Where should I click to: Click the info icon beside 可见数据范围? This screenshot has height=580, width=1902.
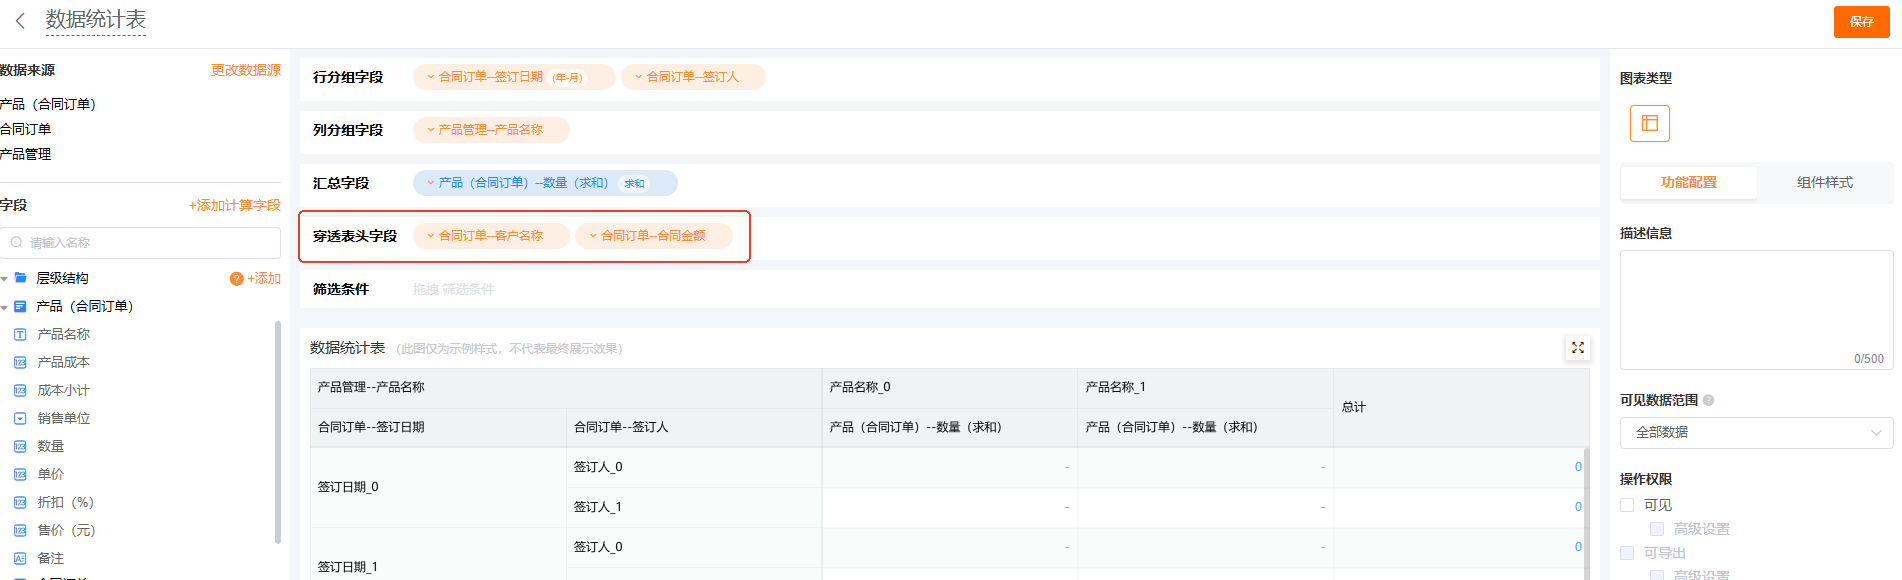click(1708, 400)
